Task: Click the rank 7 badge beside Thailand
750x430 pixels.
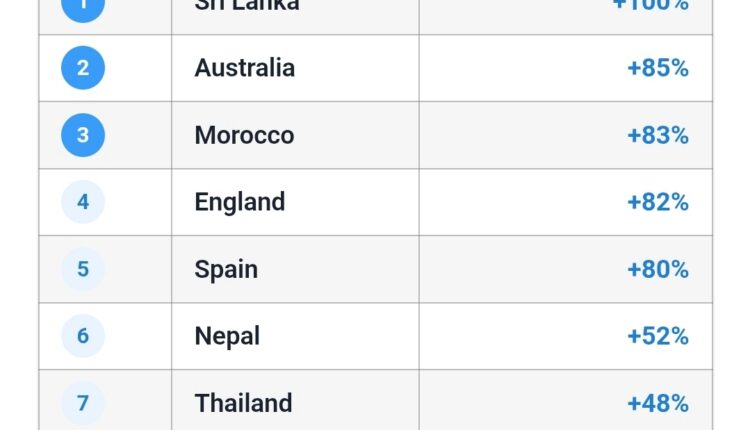Action: tap(83, 403)
